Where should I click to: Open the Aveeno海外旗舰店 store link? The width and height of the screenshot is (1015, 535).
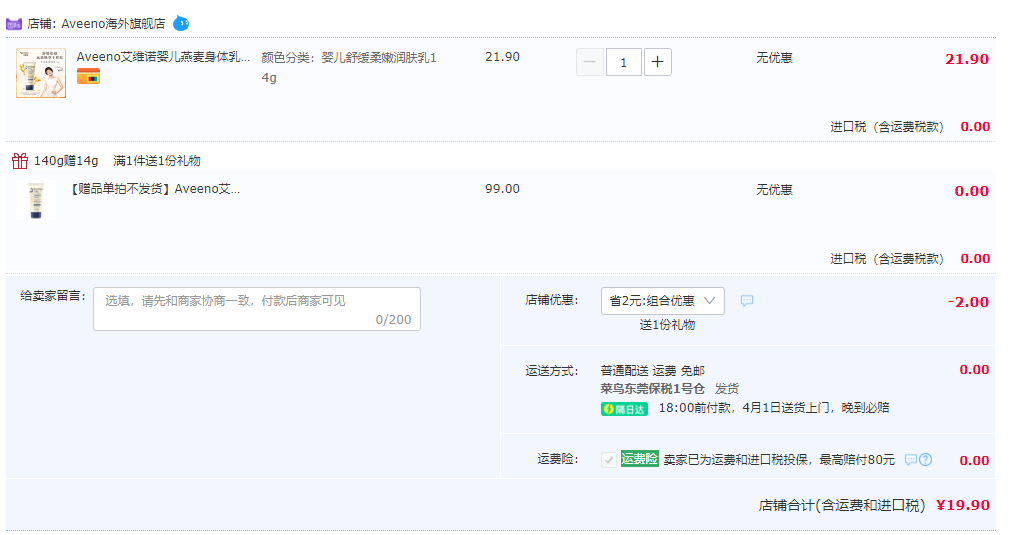[x=113, y=24]
